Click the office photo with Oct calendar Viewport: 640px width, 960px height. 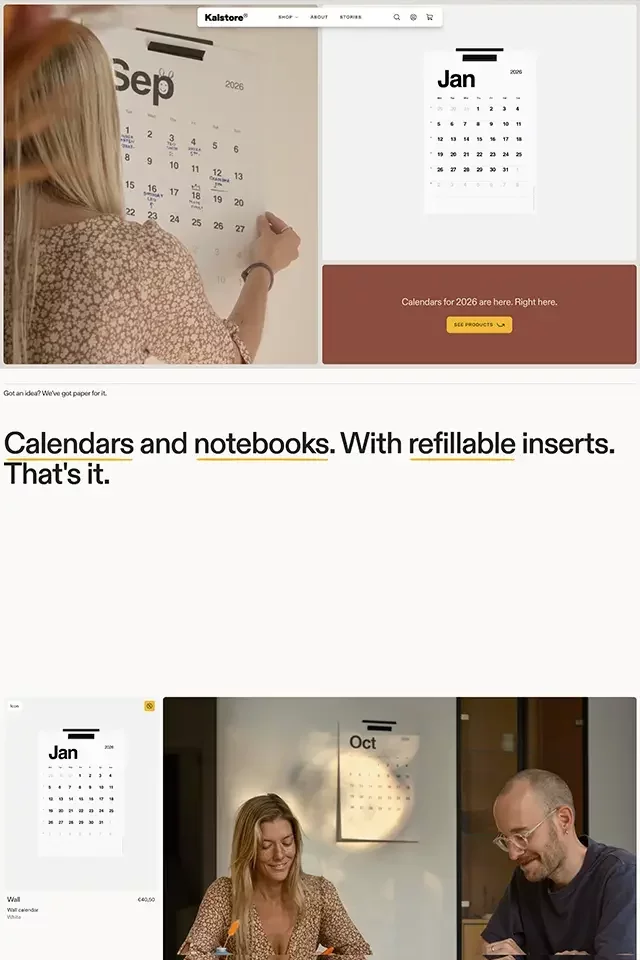click(399, 828)
